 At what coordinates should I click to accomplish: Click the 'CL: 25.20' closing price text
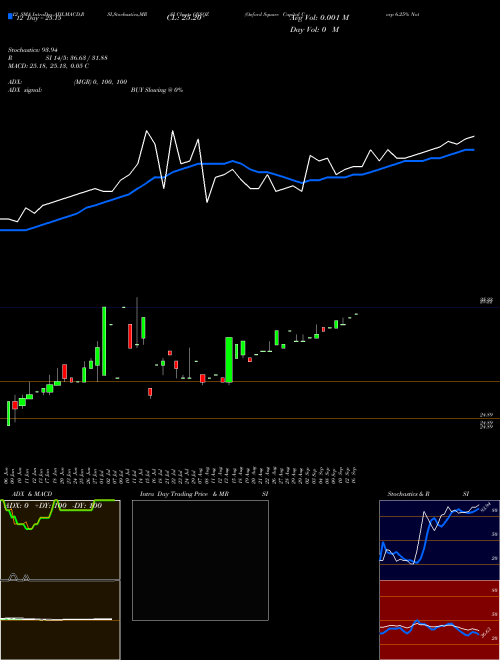[x=184, y=18]
